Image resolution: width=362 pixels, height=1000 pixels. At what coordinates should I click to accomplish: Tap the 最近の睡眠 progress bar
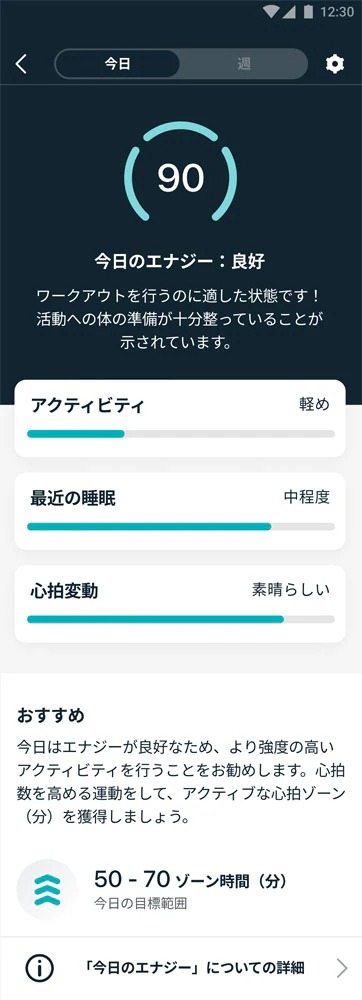[x=181, y=527]
